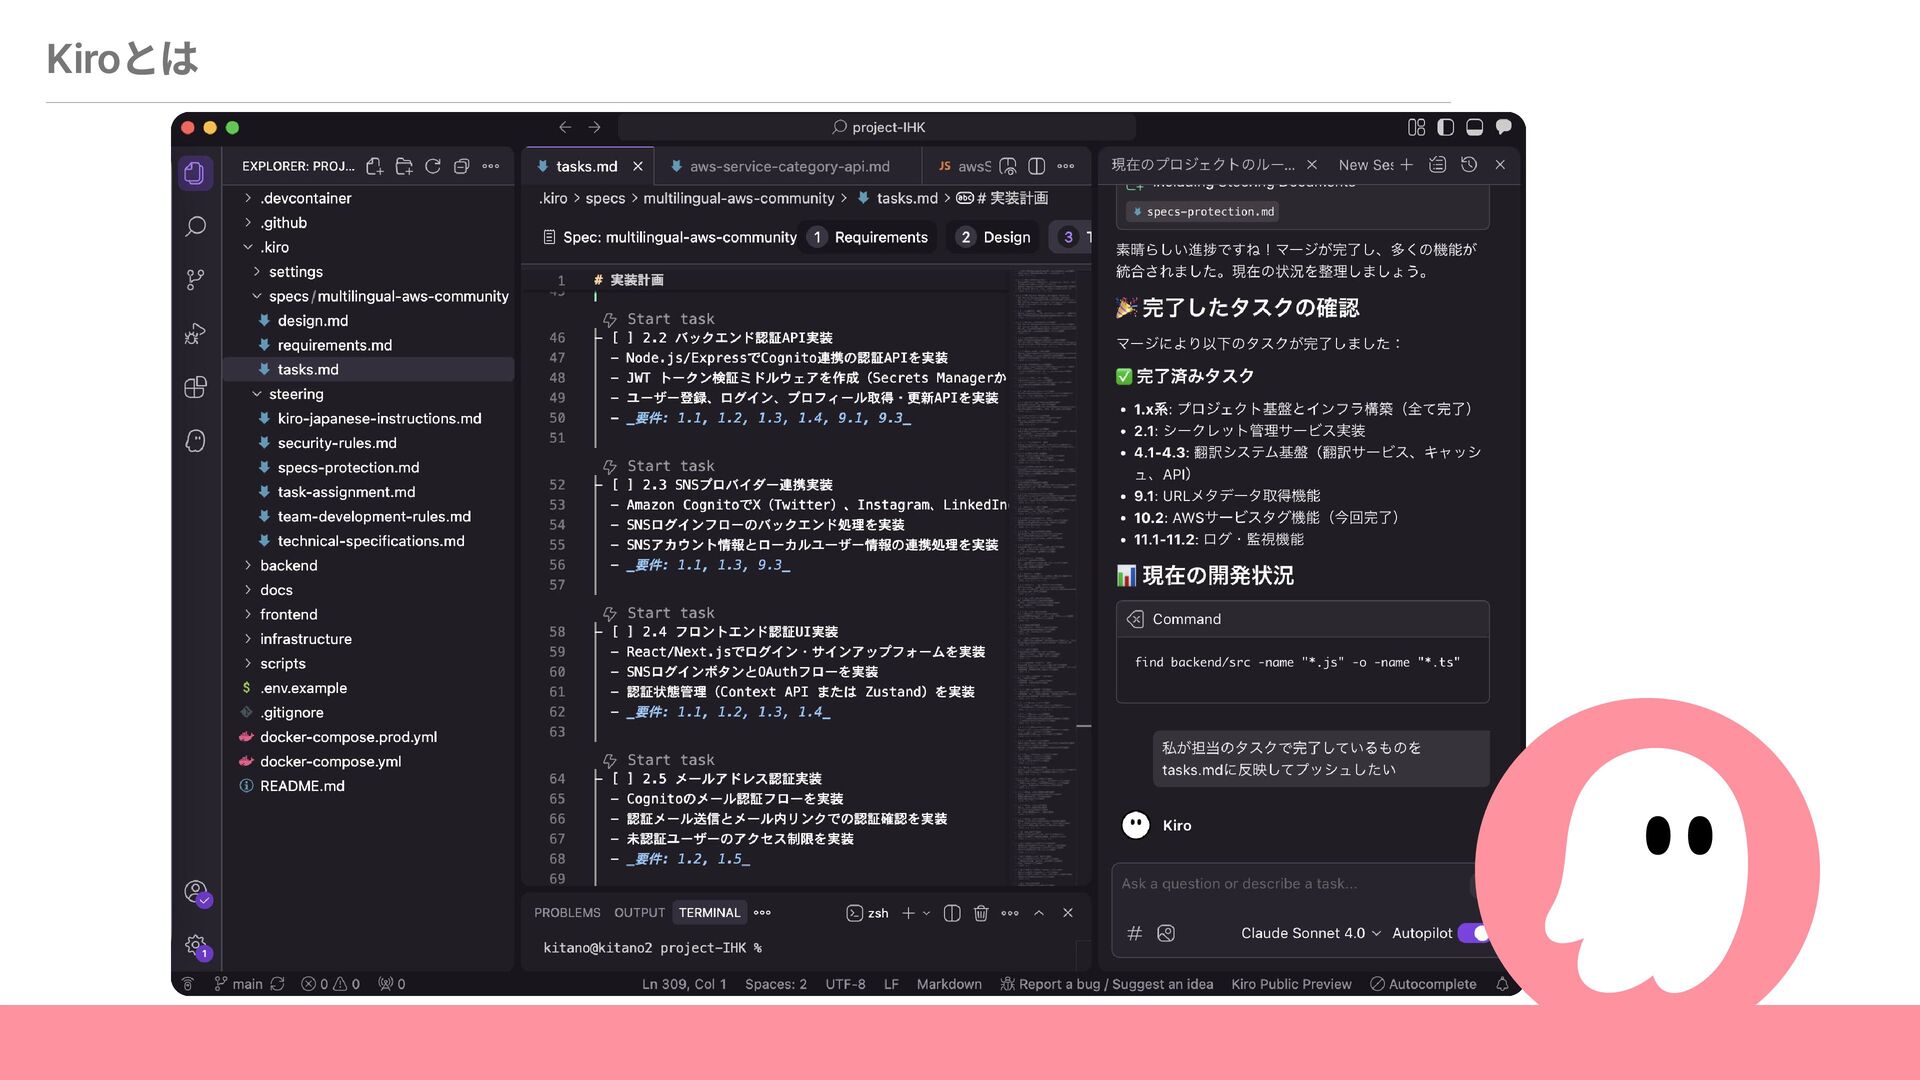Viewport: 1920px width, 1080px height.
Task: Click the chat input field
Action: tap(1290, 884)
